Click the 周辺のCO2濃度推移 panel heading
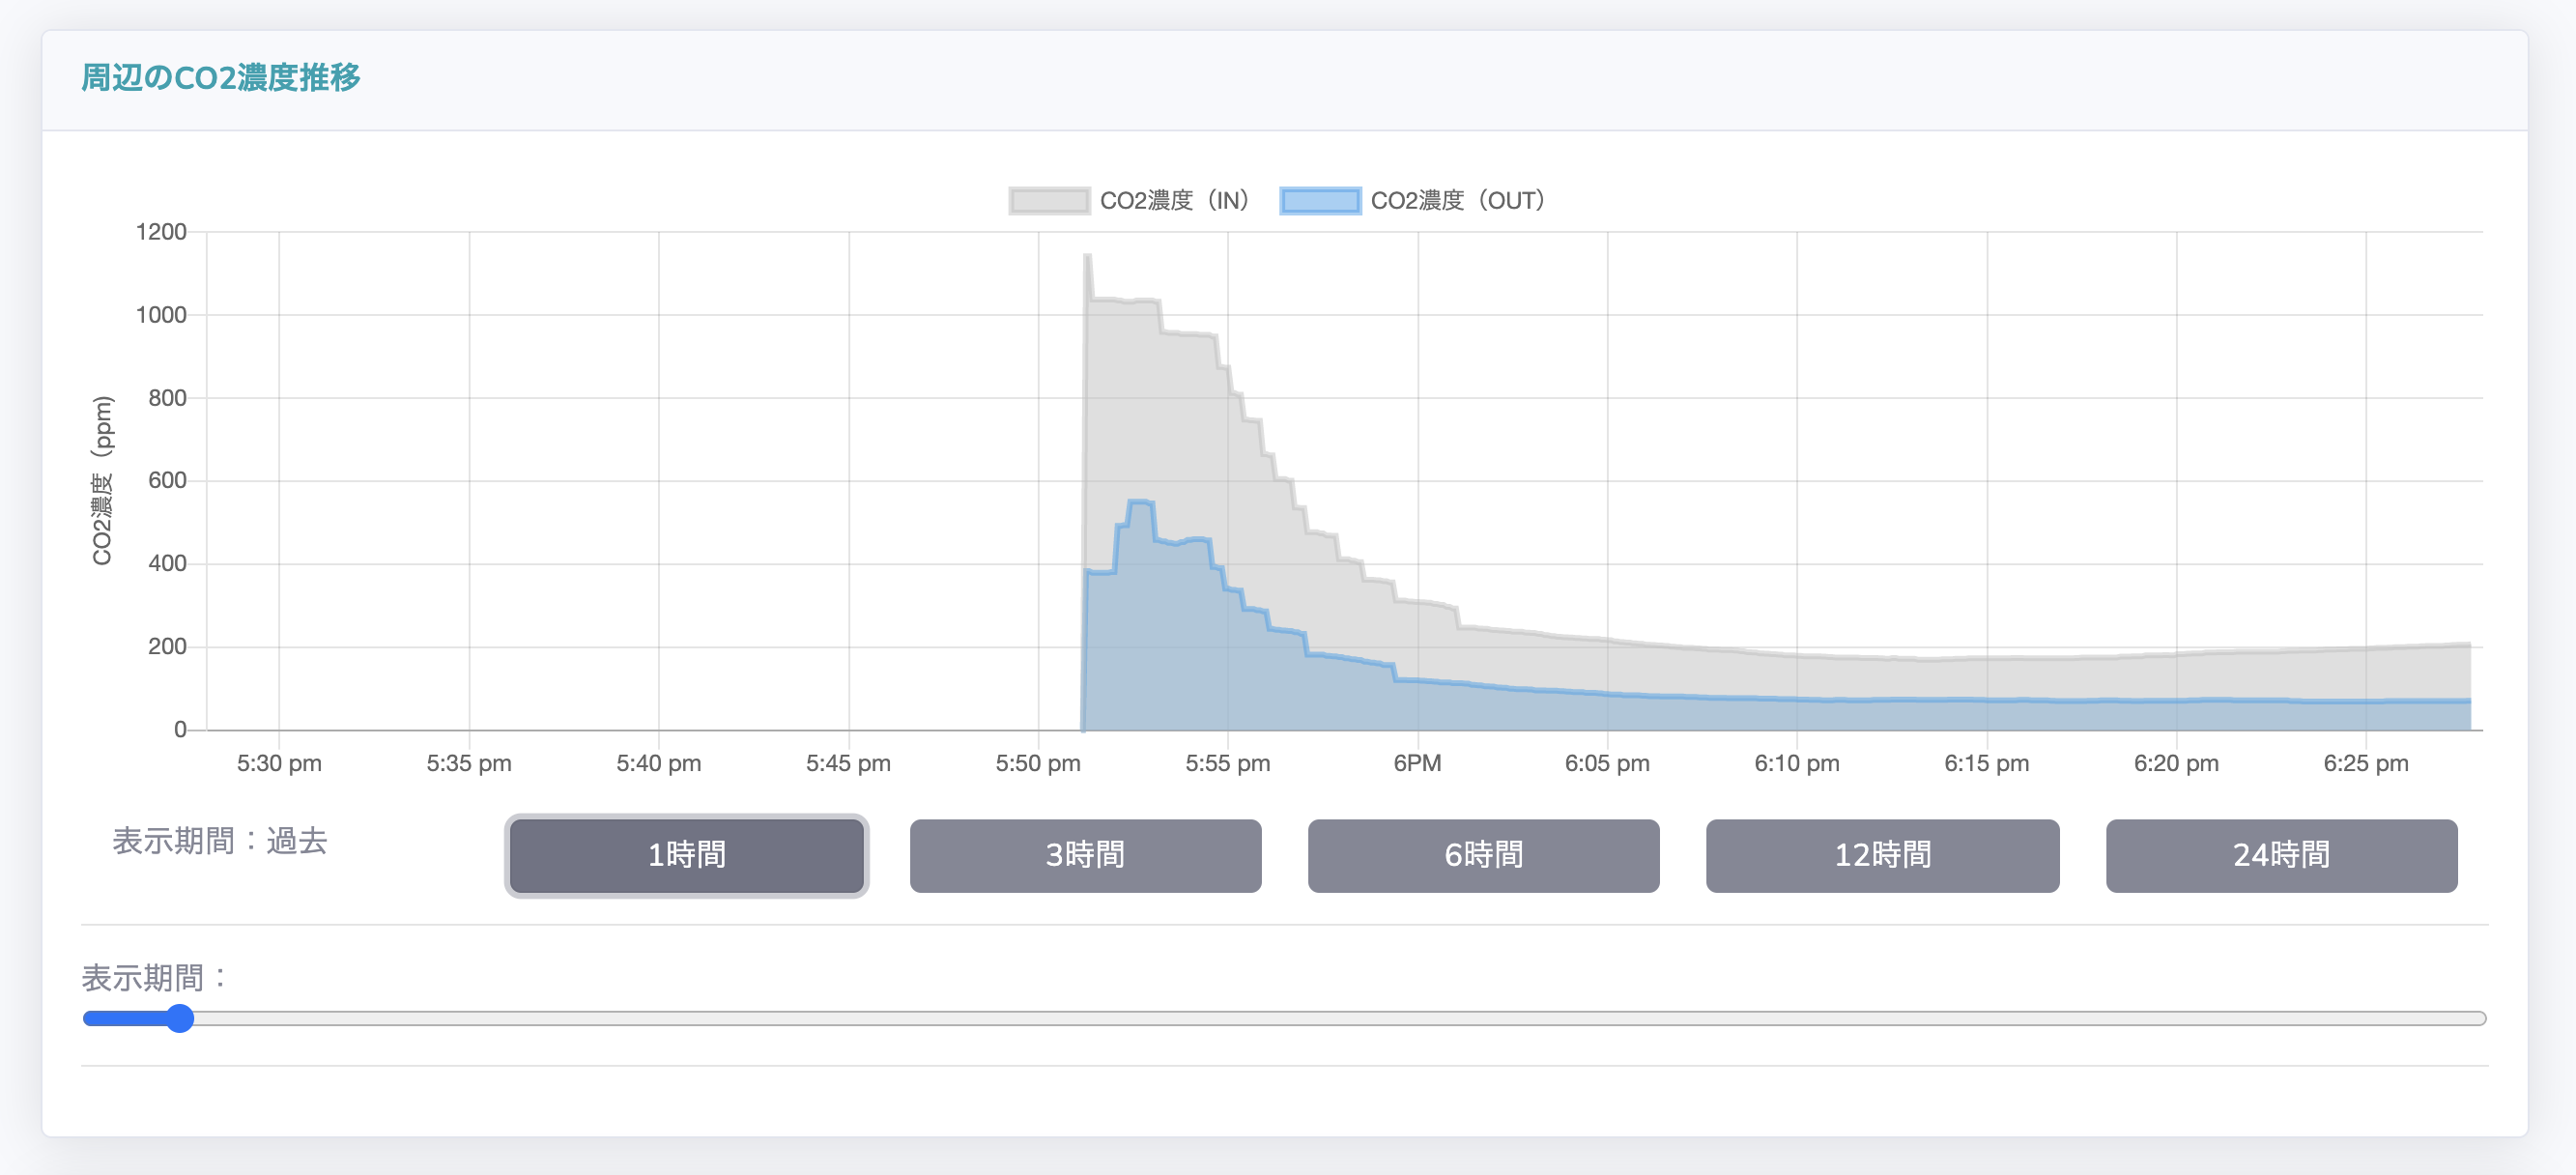This screenshot has height=1175, width=2576. pyautogui.click(x=220, y=78)
